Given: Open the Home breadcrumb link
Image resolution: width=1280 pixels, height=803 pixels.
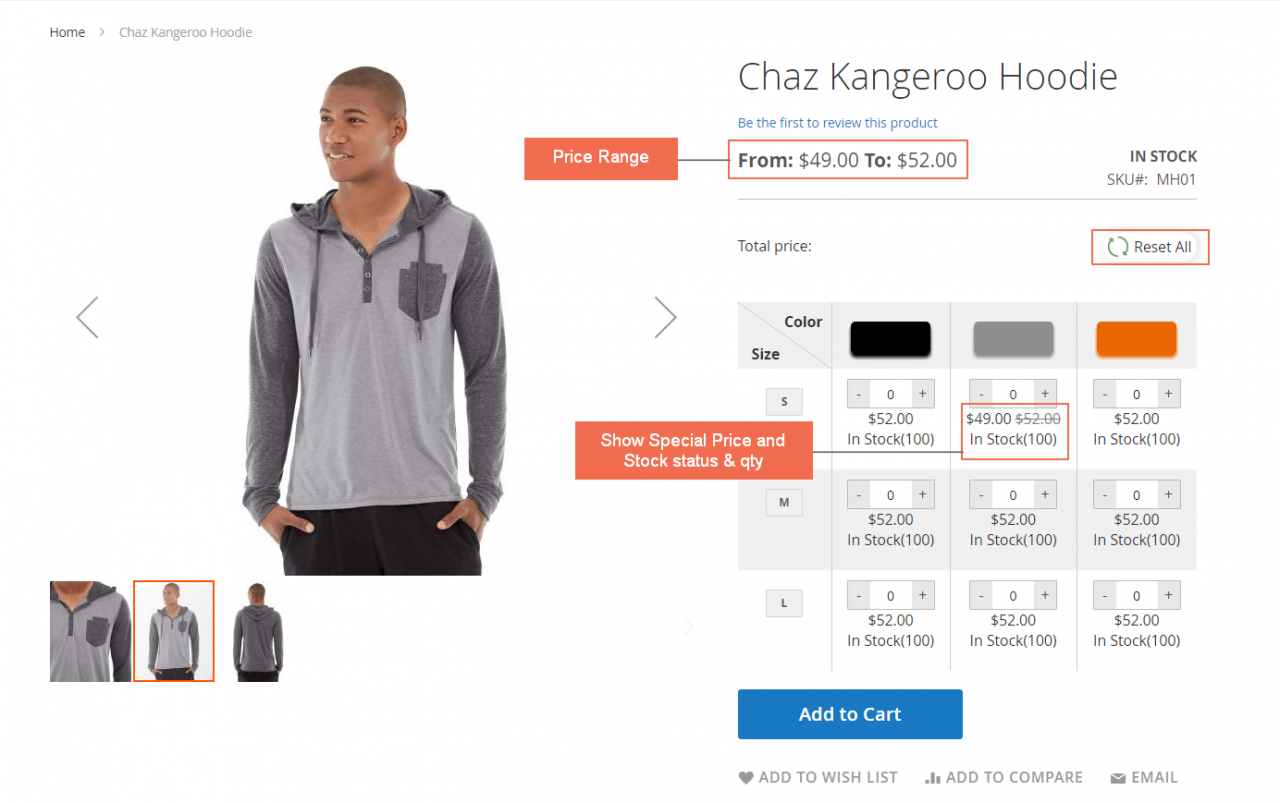Looking at the screenshot, I should [67, 32].
